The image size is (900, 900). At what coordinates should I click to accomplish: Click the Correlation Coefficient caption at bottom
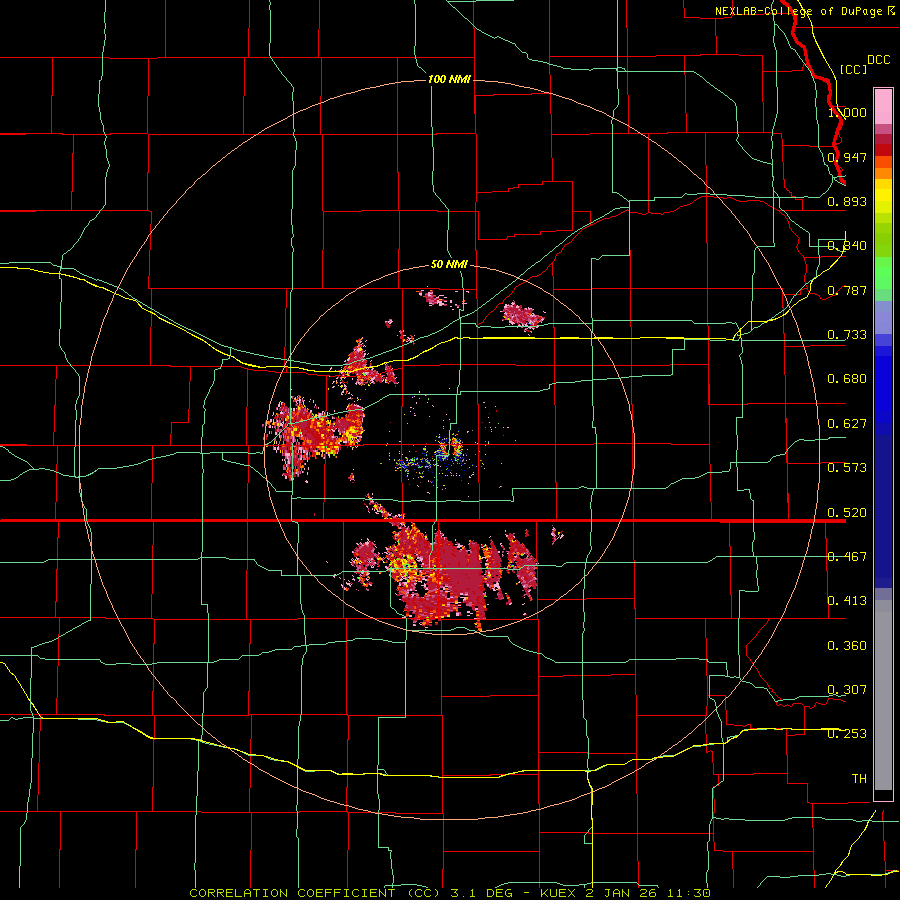pos(450,893)
